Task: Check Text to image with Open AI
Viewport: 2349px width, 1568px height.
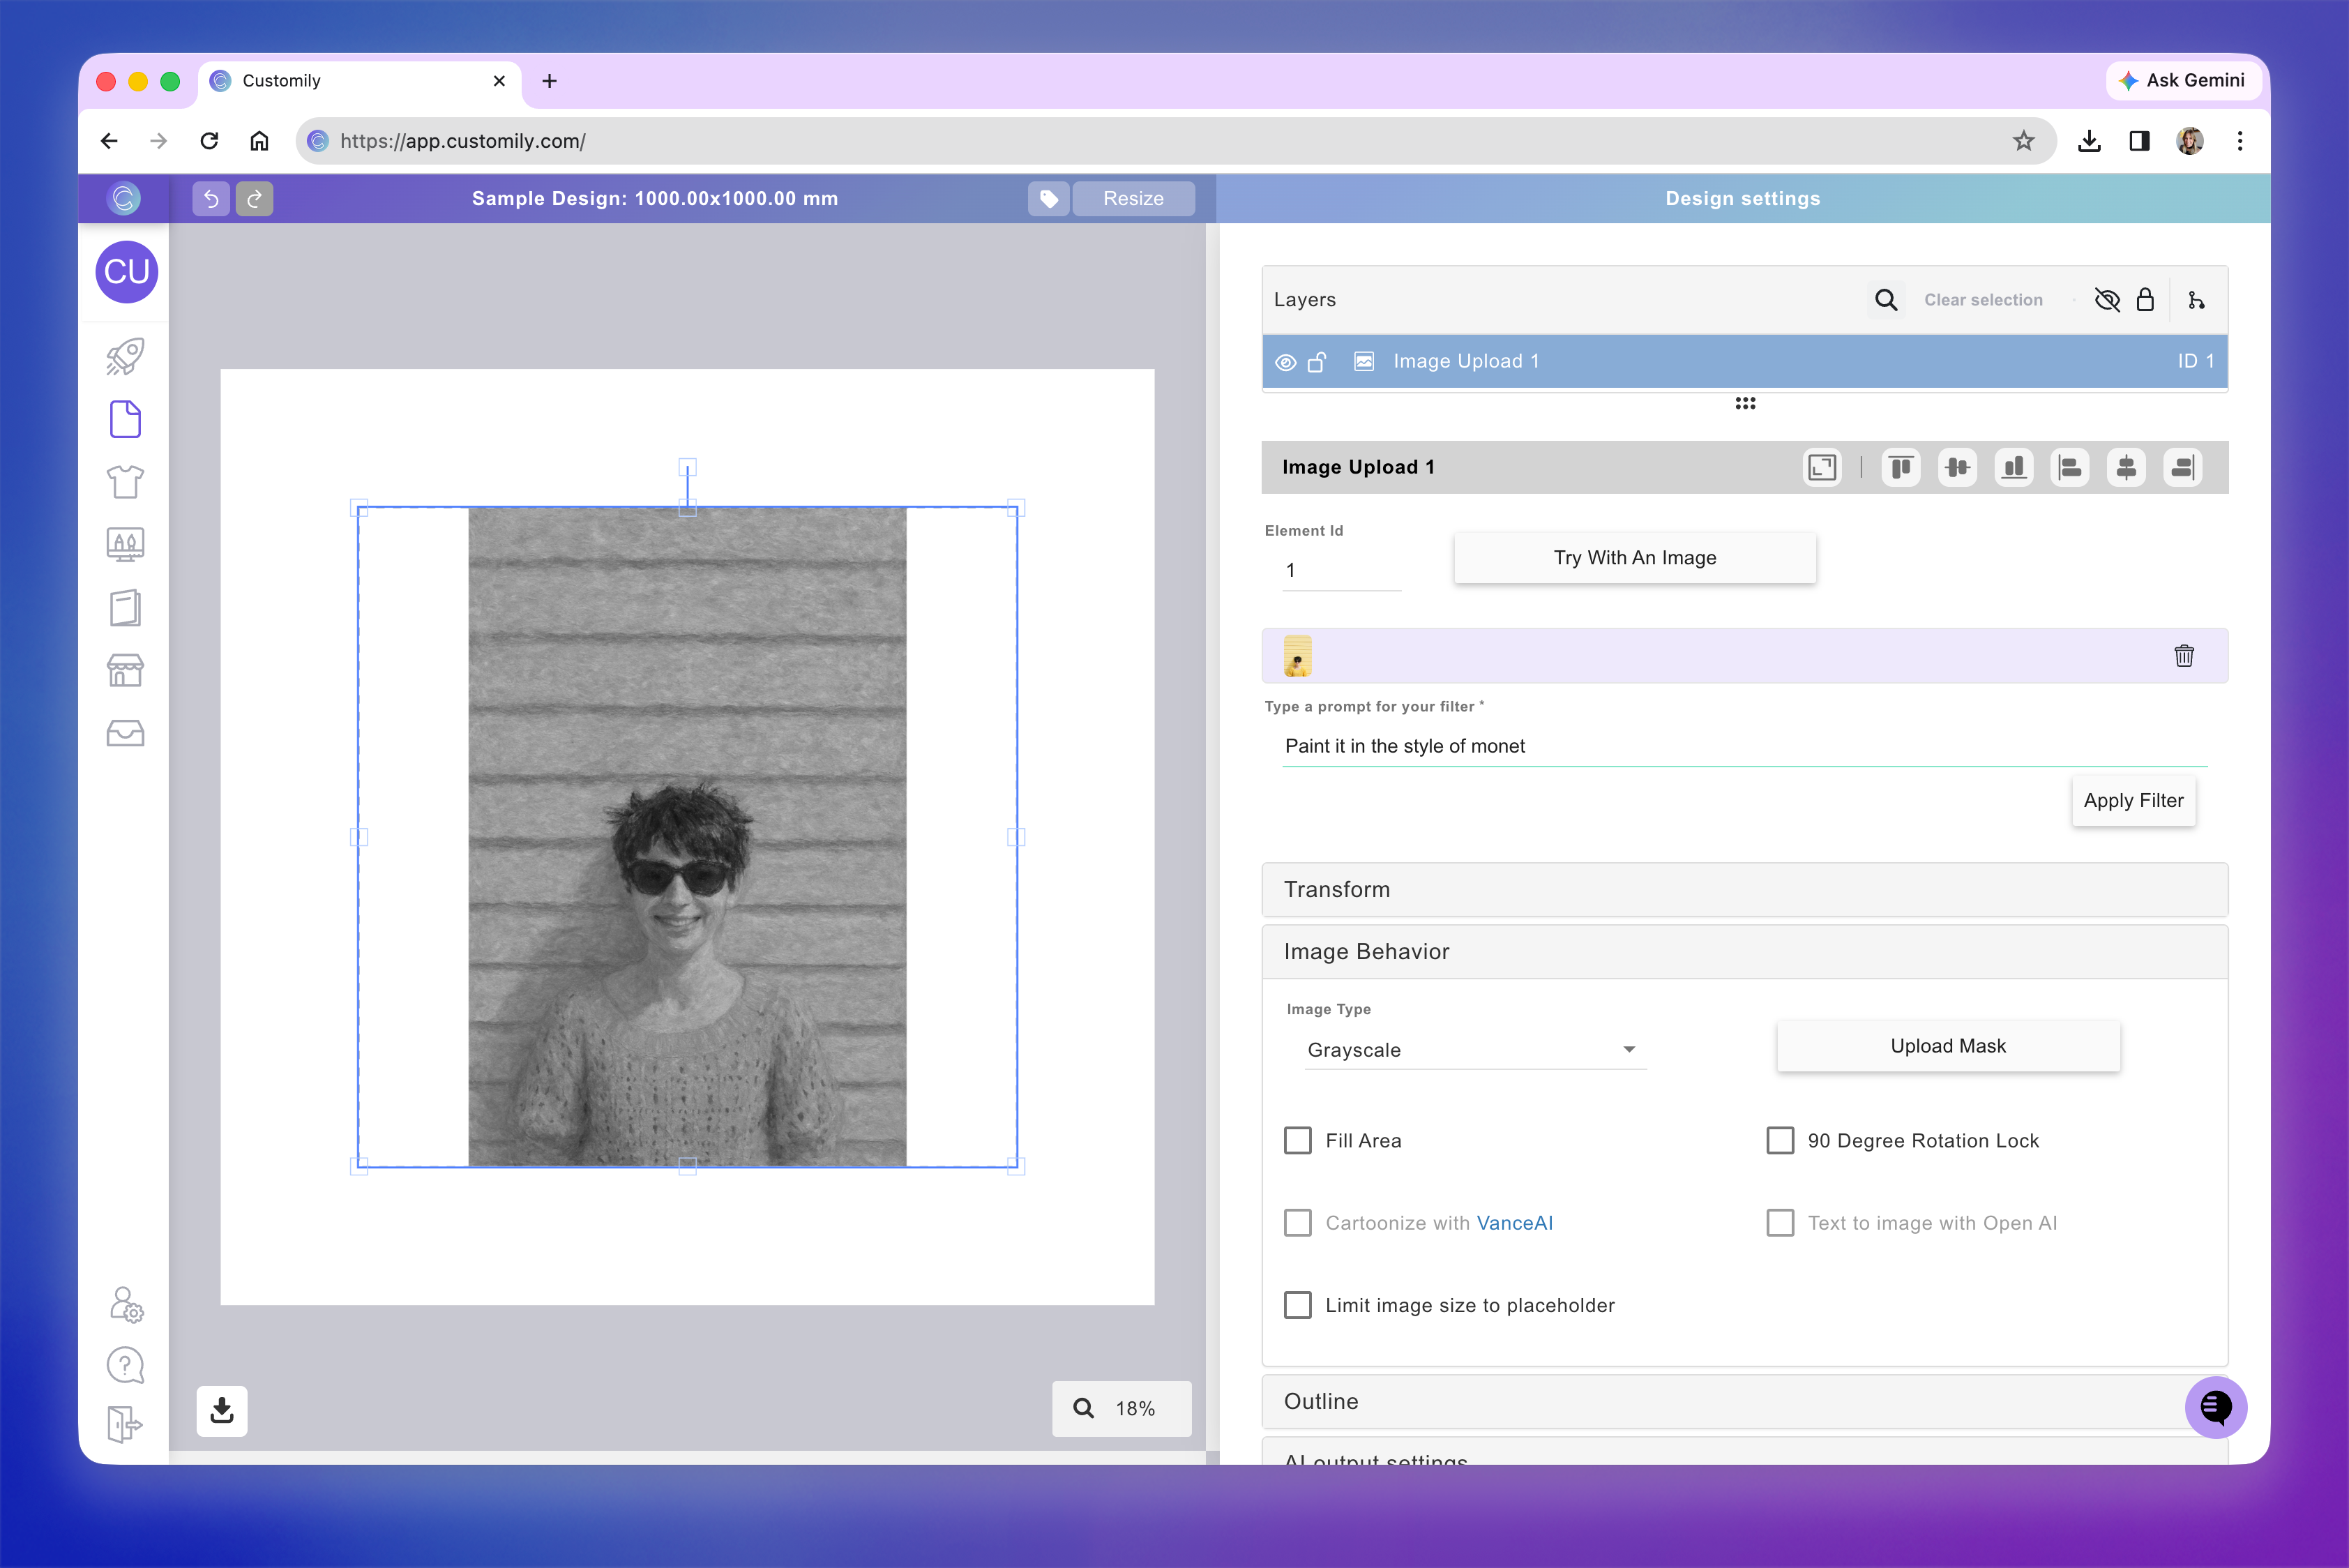Action: pos(1780,1223)
